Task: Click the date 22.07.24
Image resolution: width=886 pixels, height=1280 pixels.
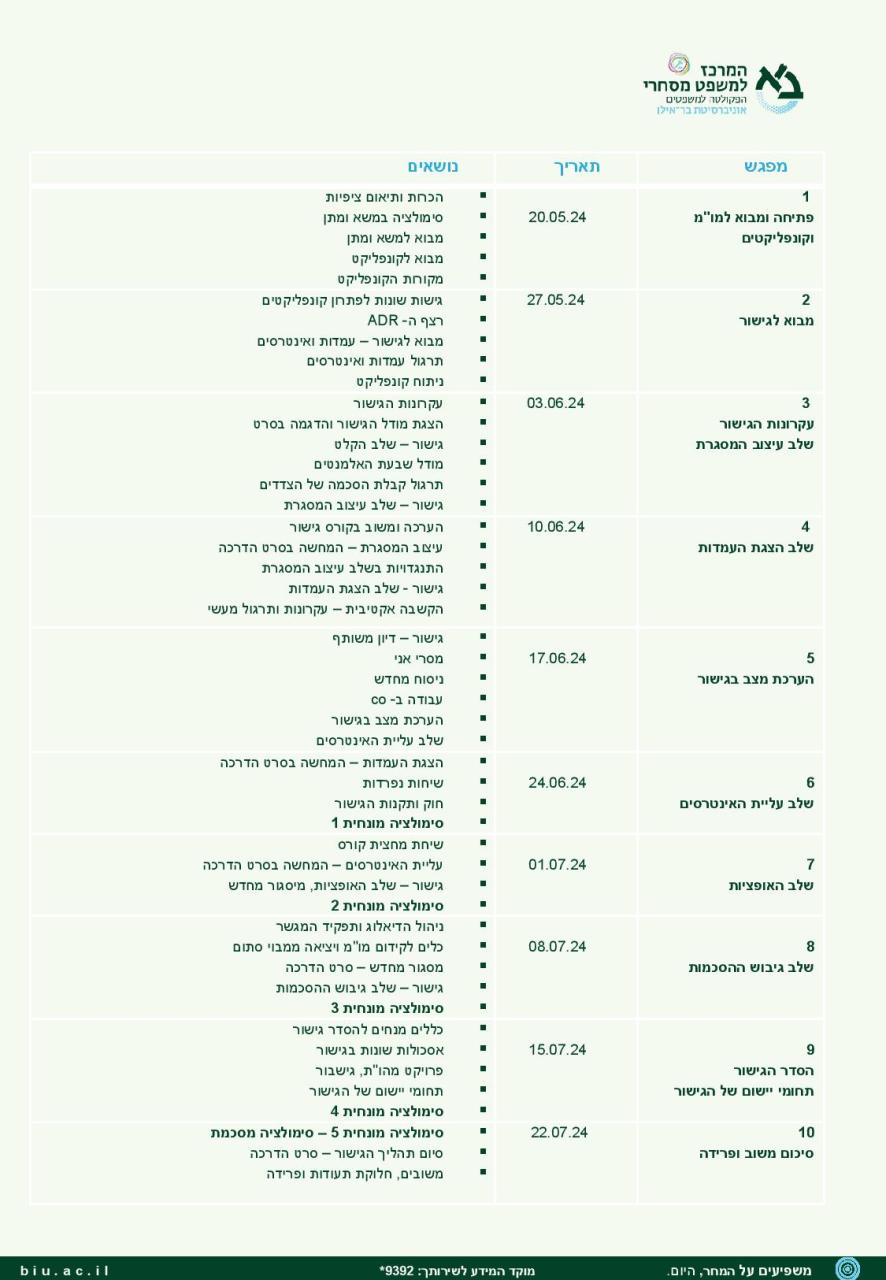Action: click(559, 1132)
